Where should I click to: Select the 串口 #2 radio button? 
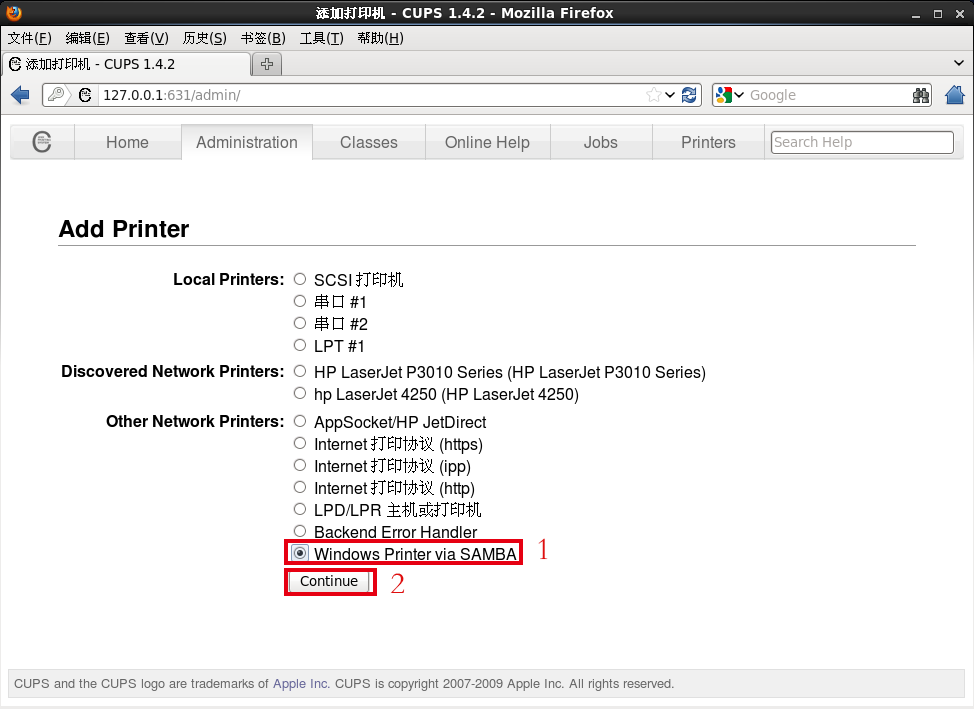tap(300, 323)
